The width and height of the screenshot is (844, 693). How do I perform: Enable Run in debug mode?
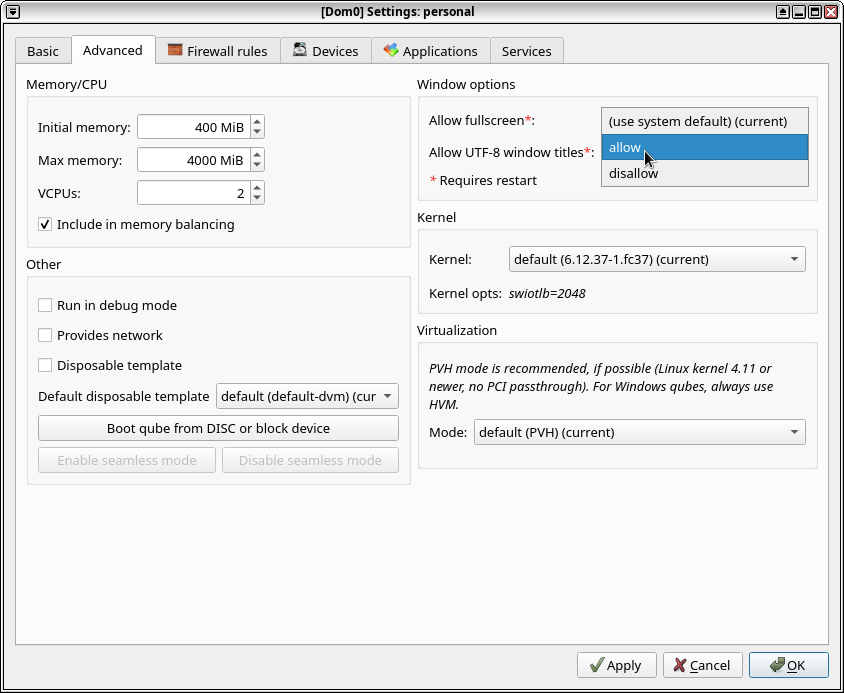(45, 306)
